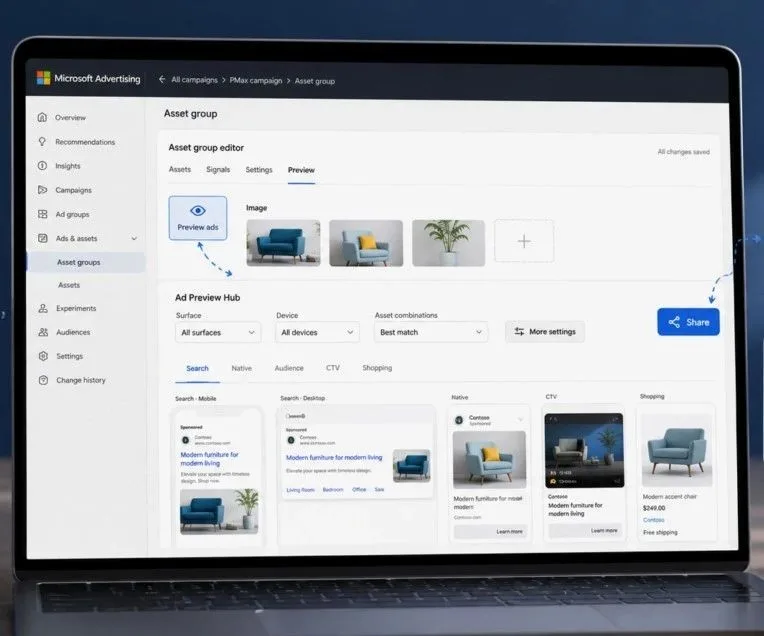Screen dimensions: 764x636
Task: Click the Insights sidebar icon
Action: 42,166
